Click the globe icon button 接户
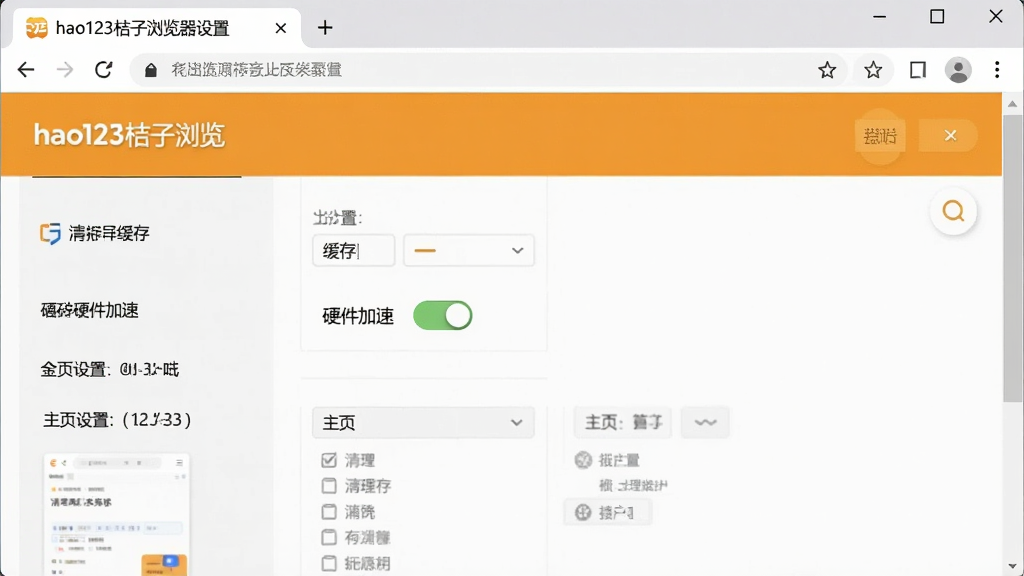The image size is (1024, 576). point(607,513)
